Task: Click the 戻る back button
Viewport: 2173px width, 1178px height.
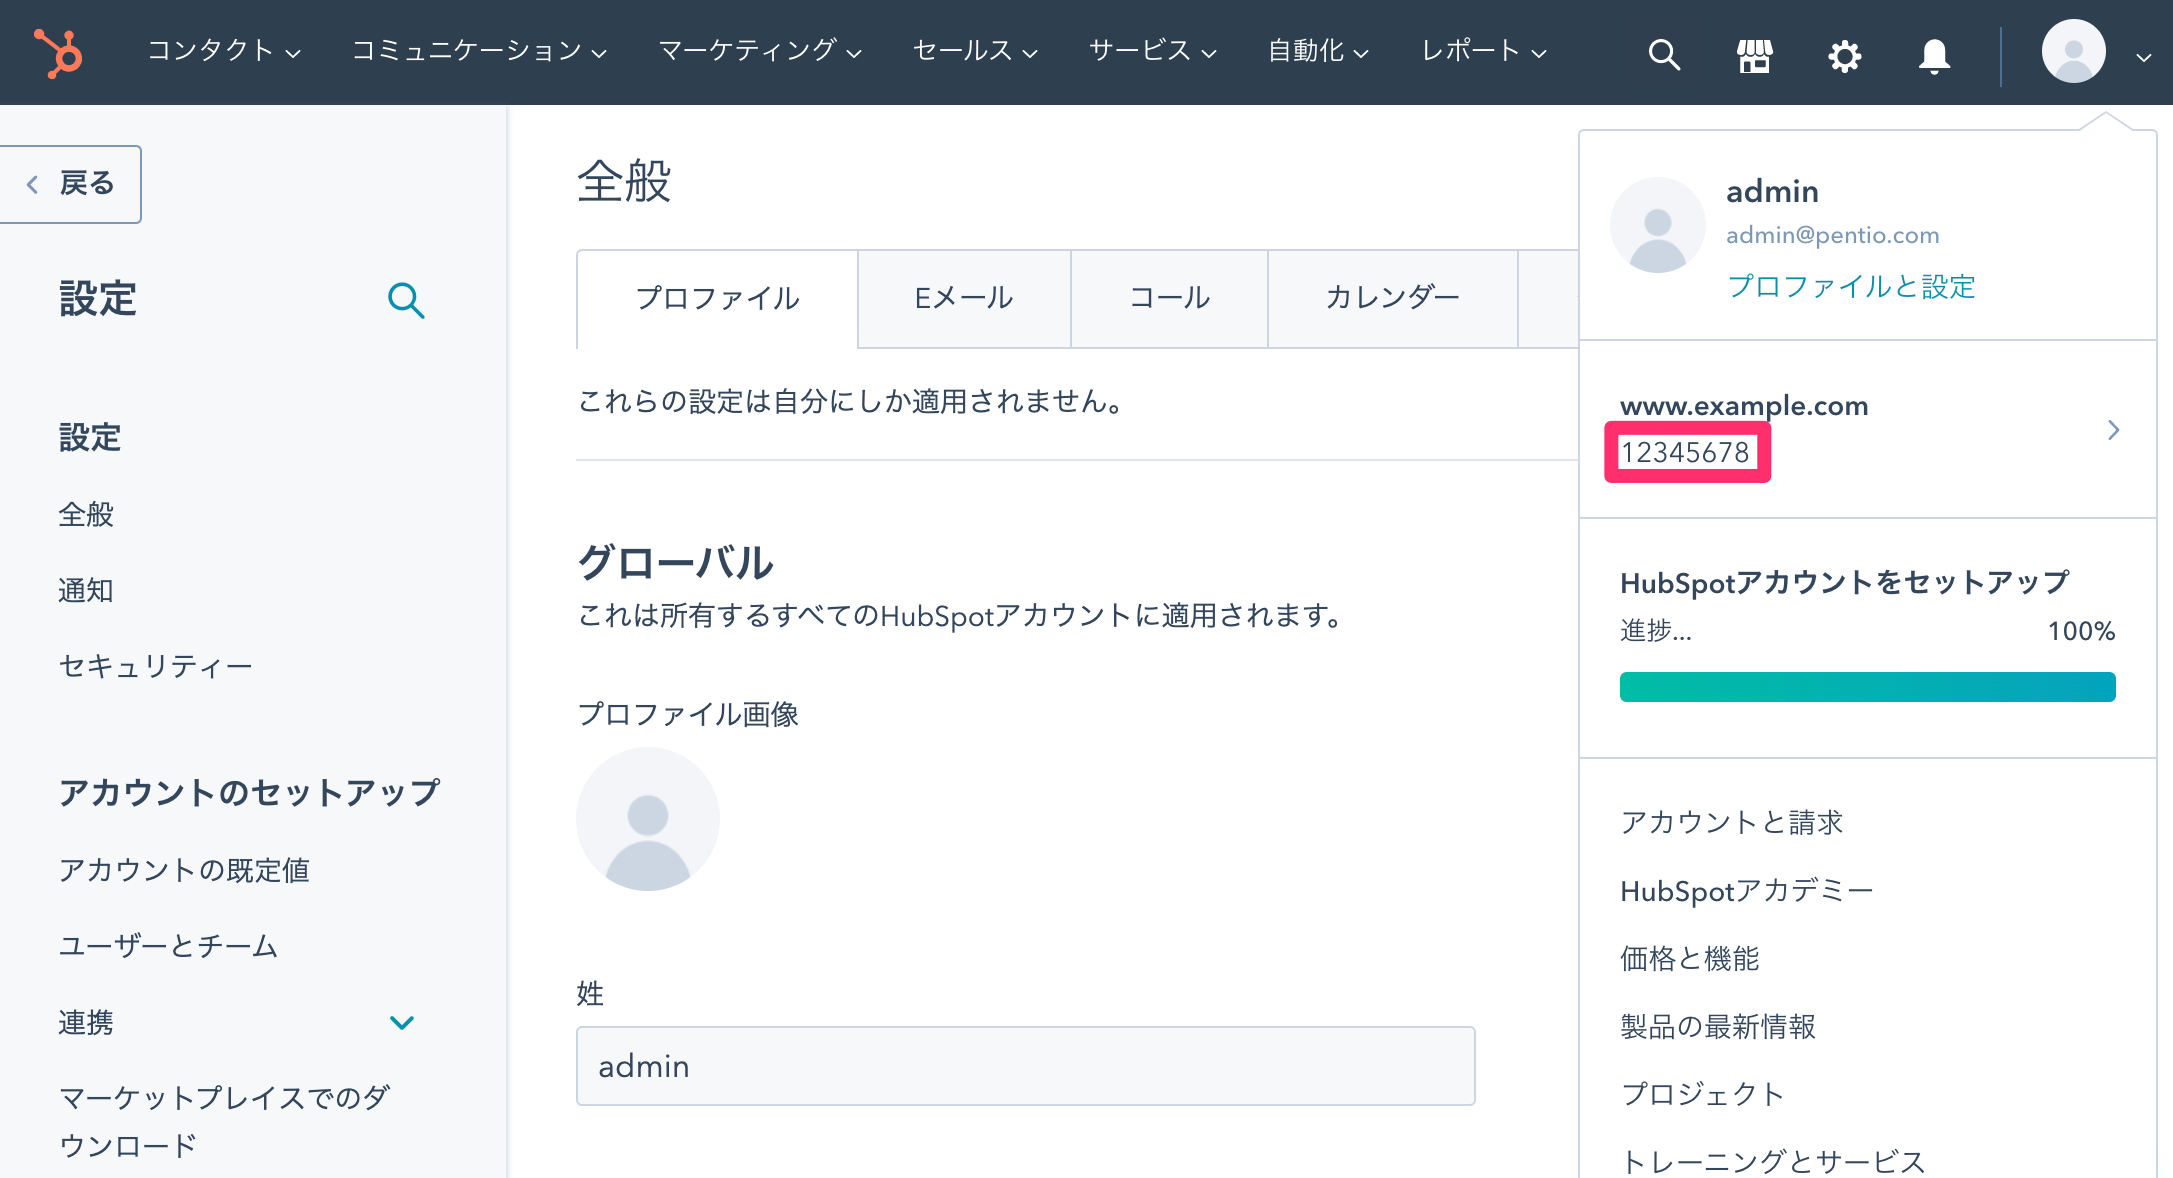Action: point(70,184)
